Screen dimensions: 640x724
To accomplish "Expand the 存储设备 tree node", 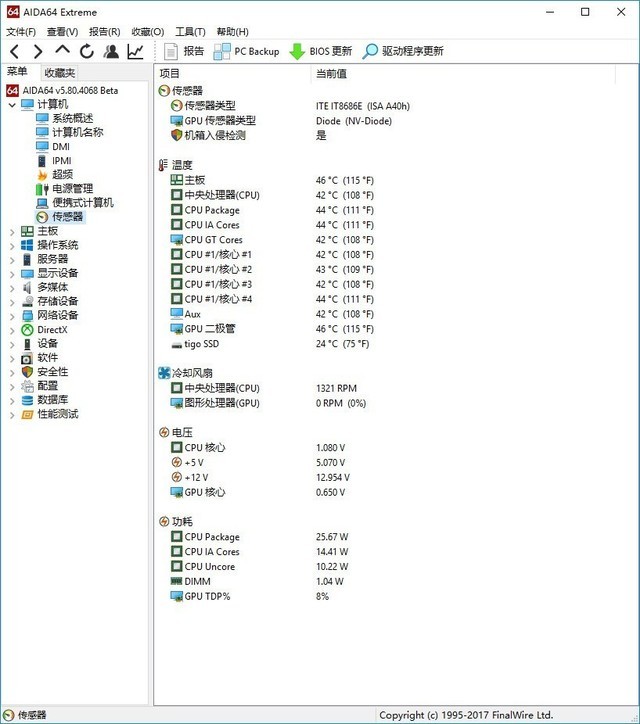I will pos(12,302).
